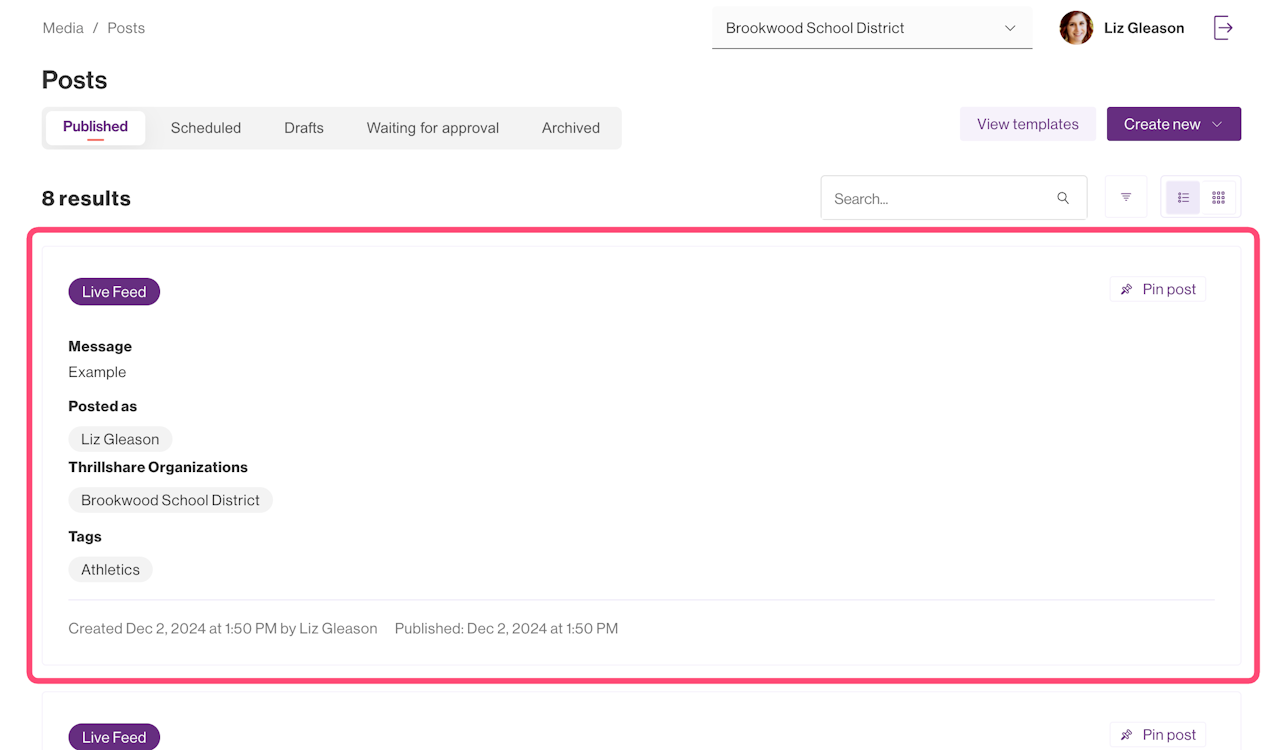Select the Published tab
Screen dimensions: 1280x750
point(95,127)
